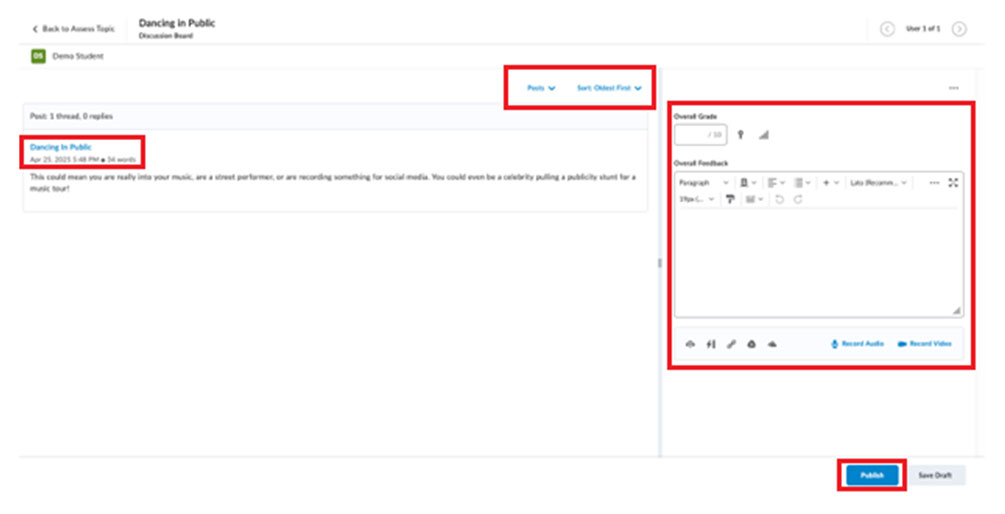Open more options above the grade panel

click(954, 88)
